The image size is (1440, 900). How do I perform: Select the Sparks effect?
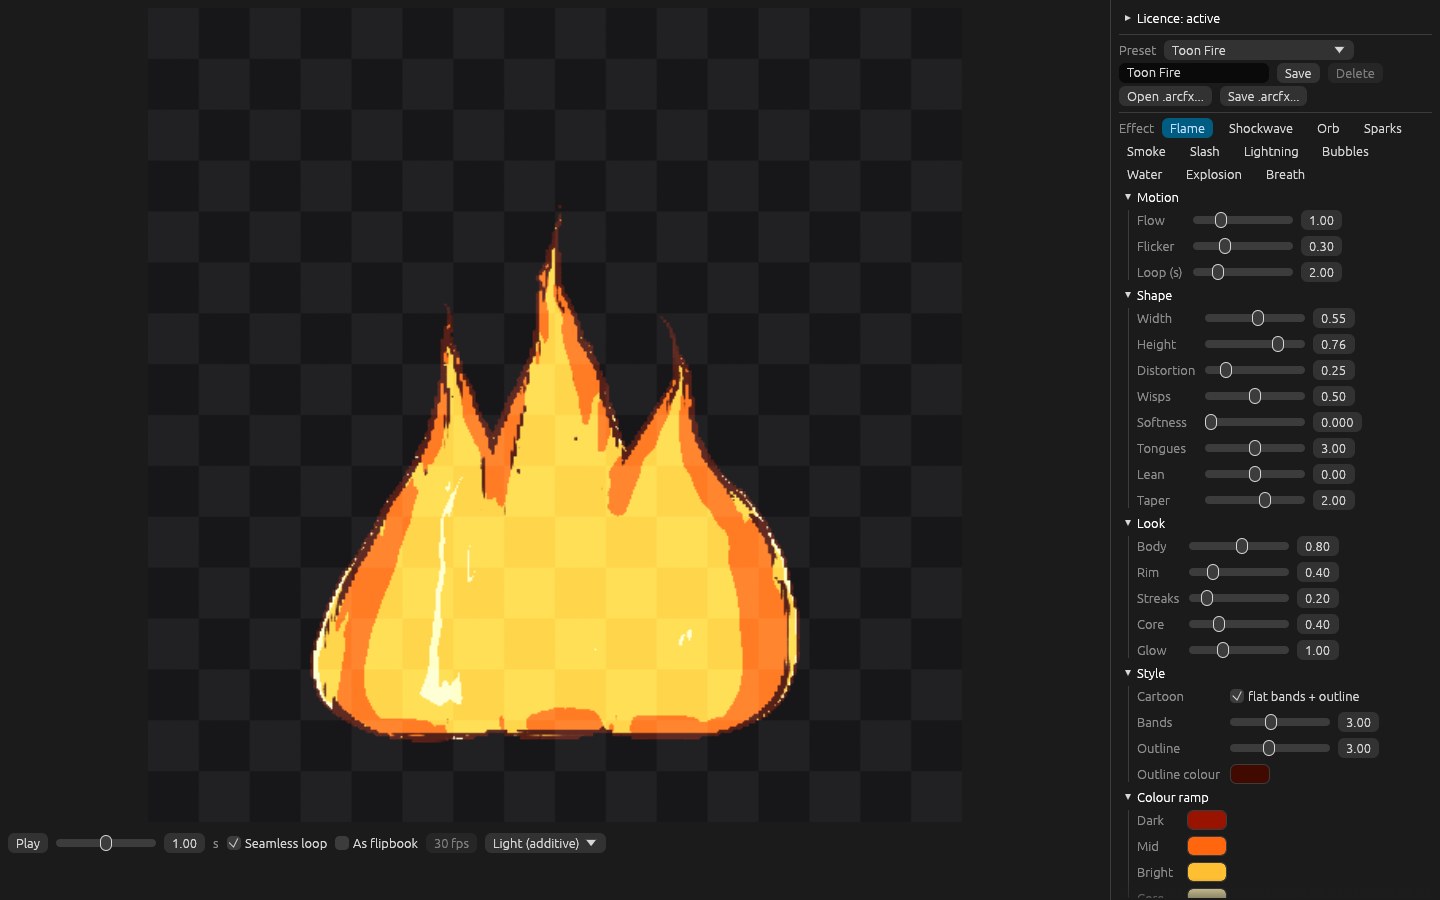coord(1382,128)
